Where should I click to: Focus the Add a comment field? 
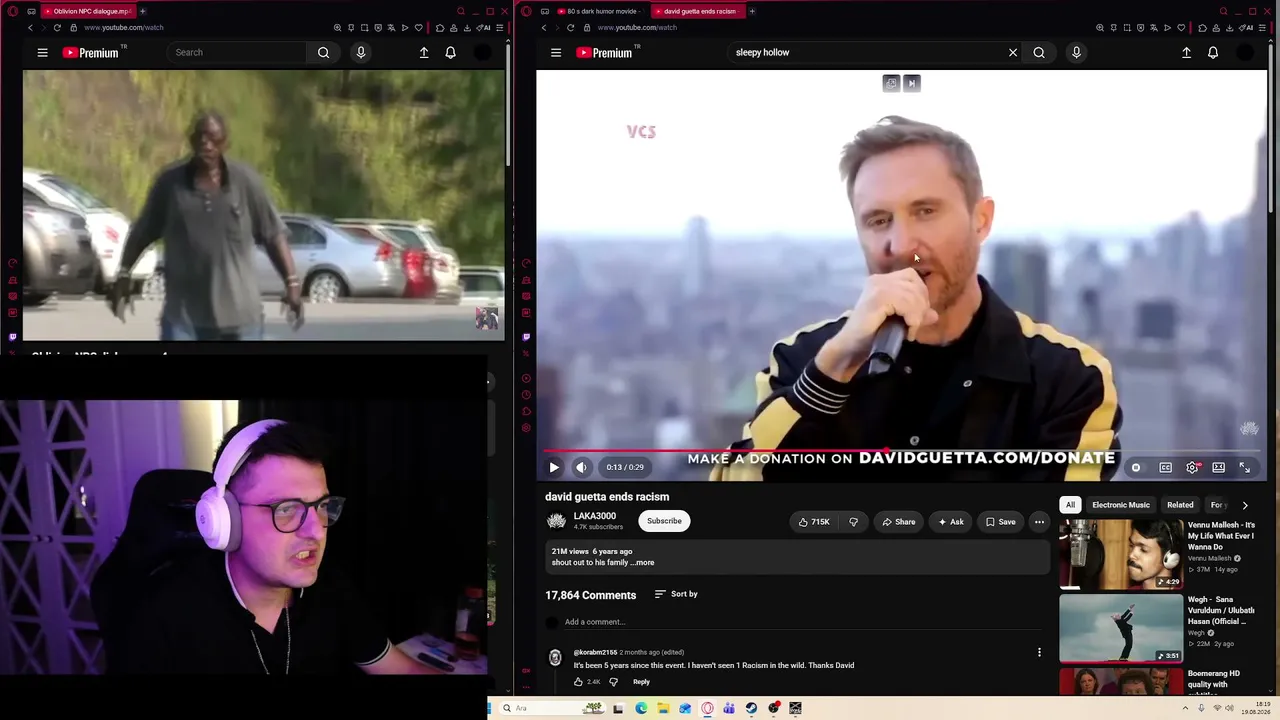(805, 622)
